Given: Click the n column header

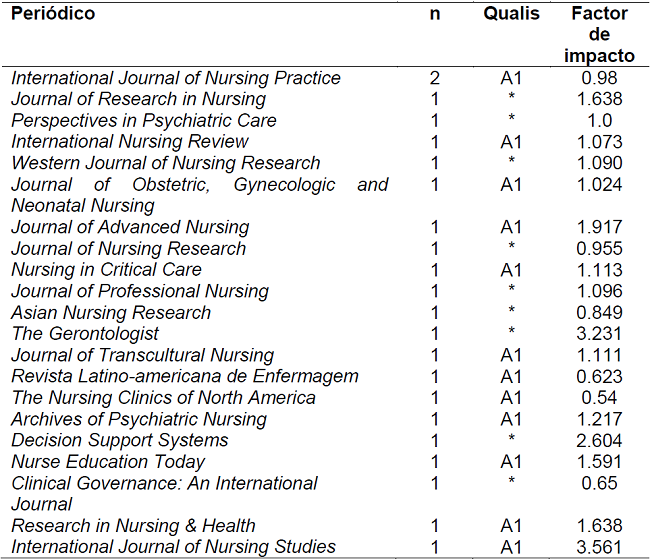Looking at the screenshot, I should click(x=434, y=14).
